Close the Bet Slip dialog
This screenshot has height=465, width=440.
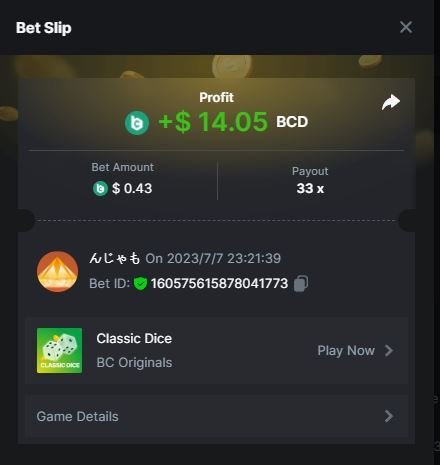pyautogui.click(x=406, y=27)
